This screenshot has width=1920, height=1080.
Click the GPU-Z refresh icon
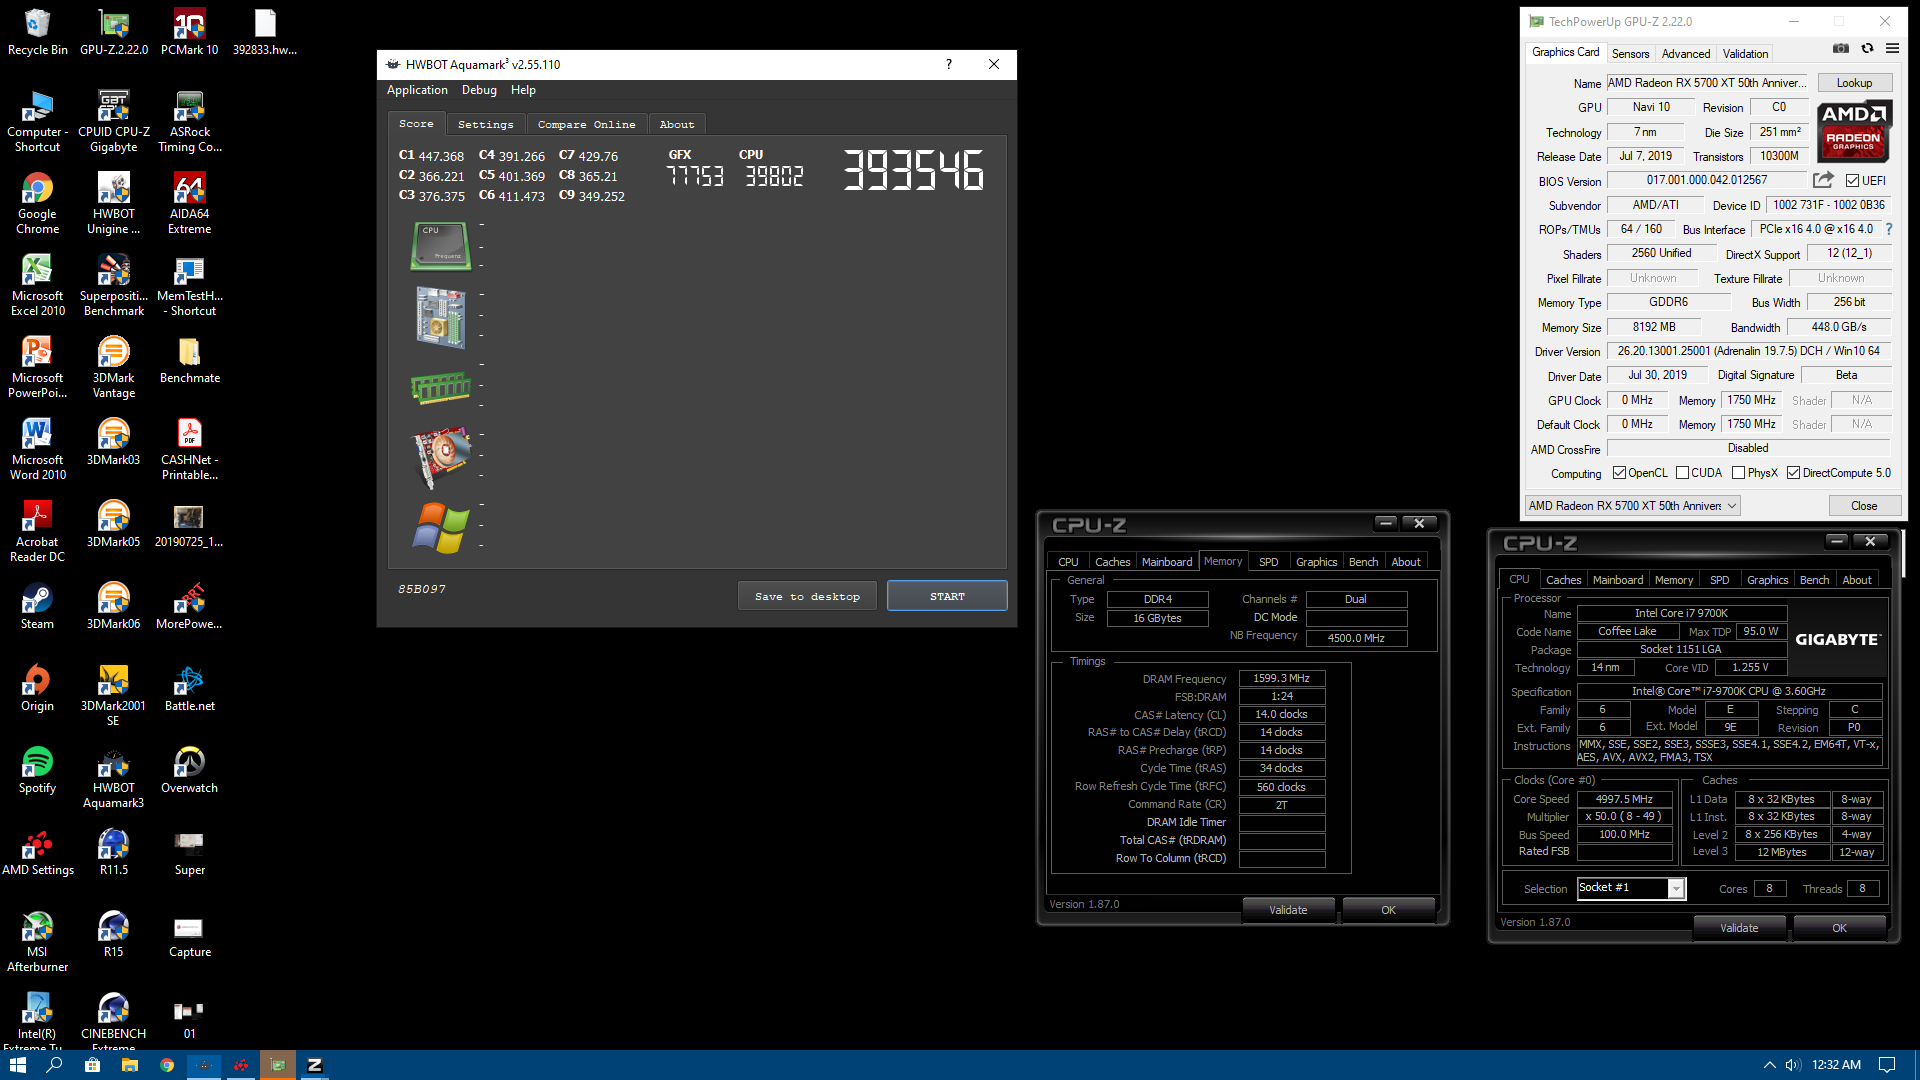click(1867, 48)
